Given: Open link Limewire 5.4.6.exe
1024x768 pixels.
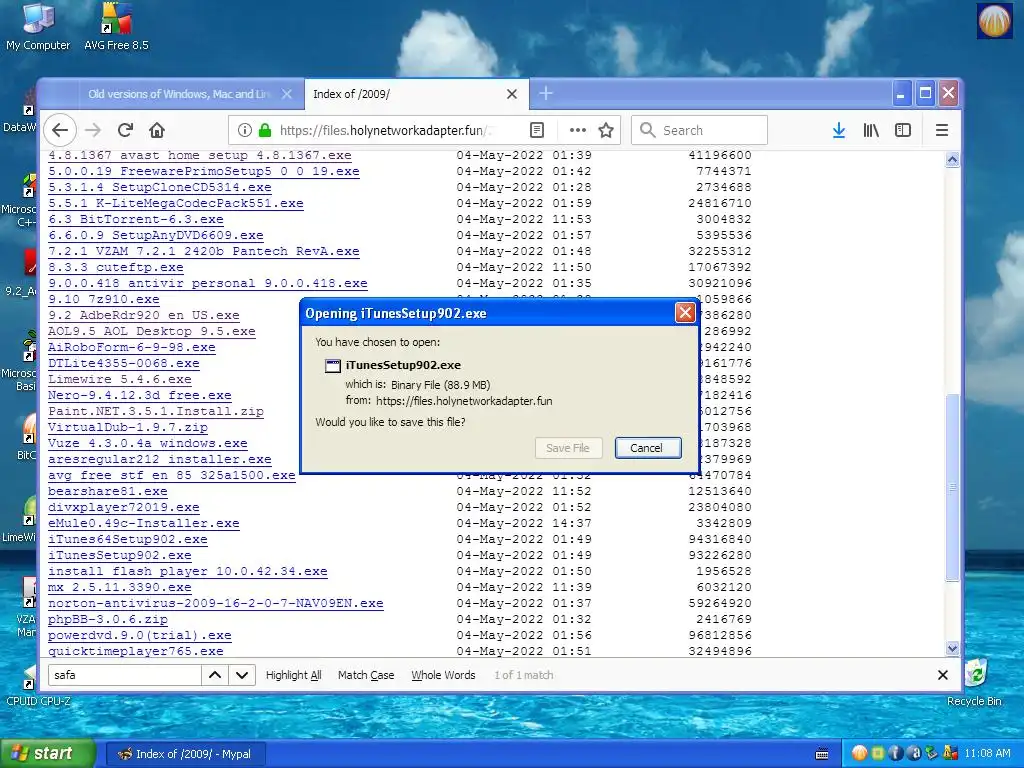Looking at the screenshot, I should pyautogui.click(x=120, y=379).
